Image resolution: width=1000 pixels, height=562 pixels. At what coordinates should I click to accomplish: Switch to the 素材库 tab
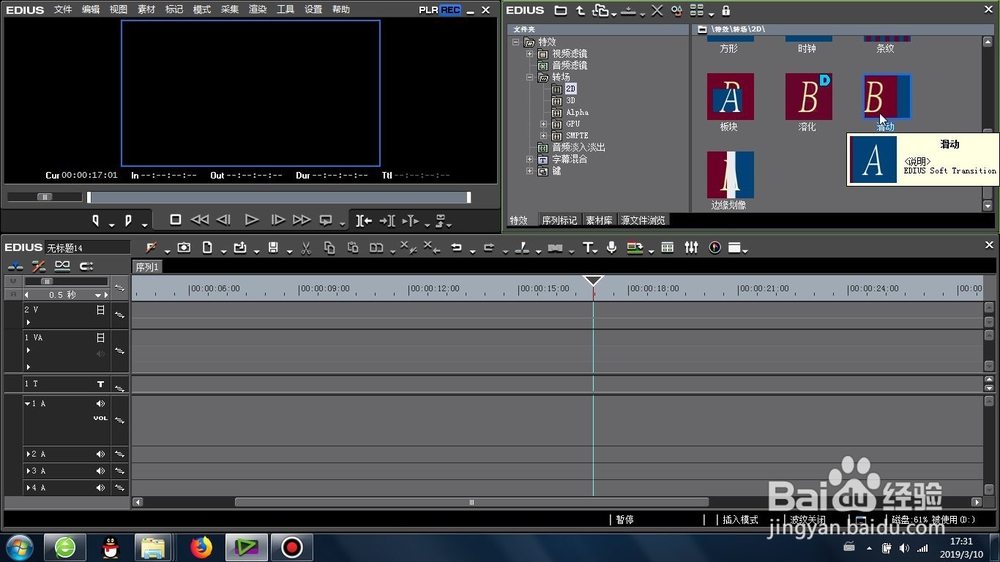(599, 220)
